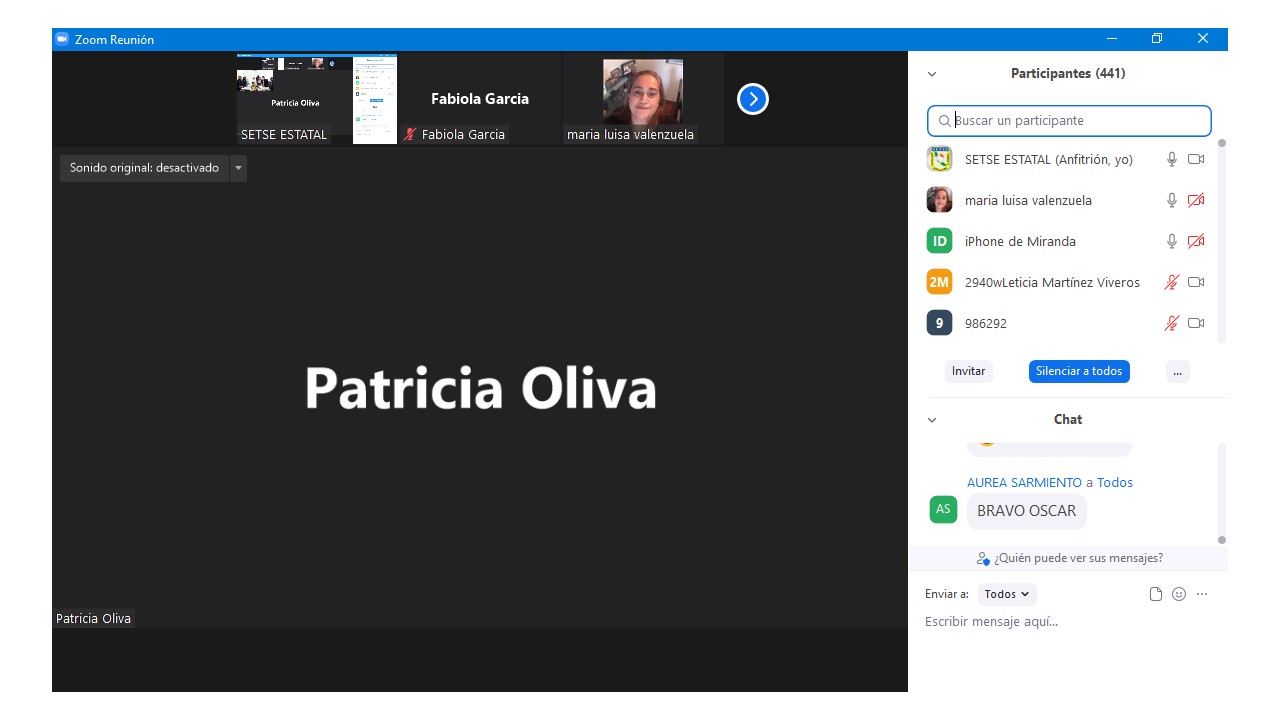Unmute participant 986292 microphone

pos(1172,323)
